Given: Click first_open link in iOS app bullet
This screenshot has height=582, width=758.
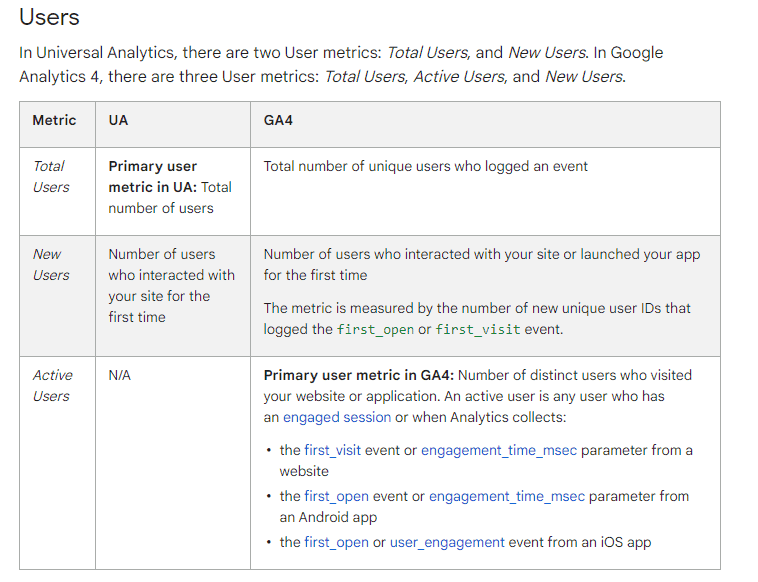Looking at the screenshot, I should (x=336, y=542).
